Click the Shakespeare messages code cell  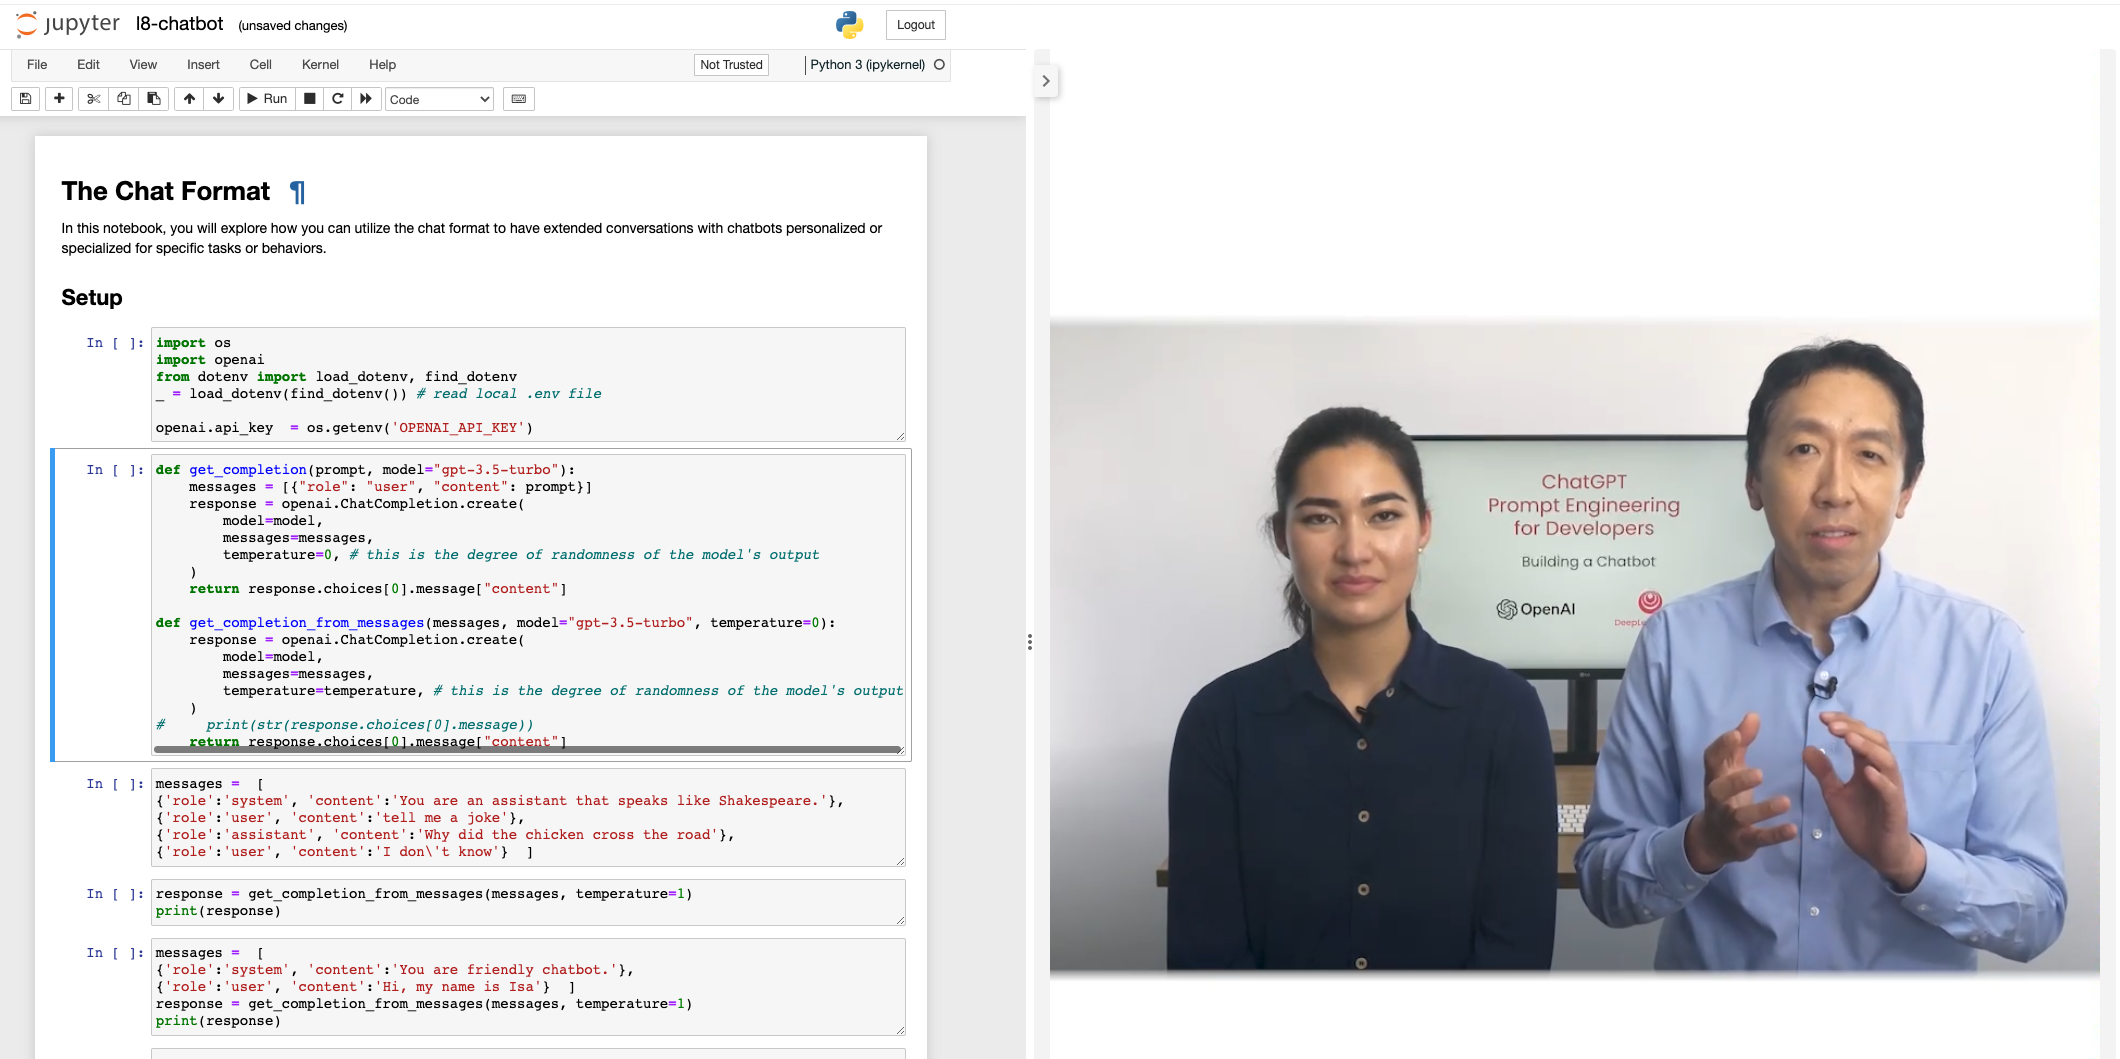tap(528, 818)
